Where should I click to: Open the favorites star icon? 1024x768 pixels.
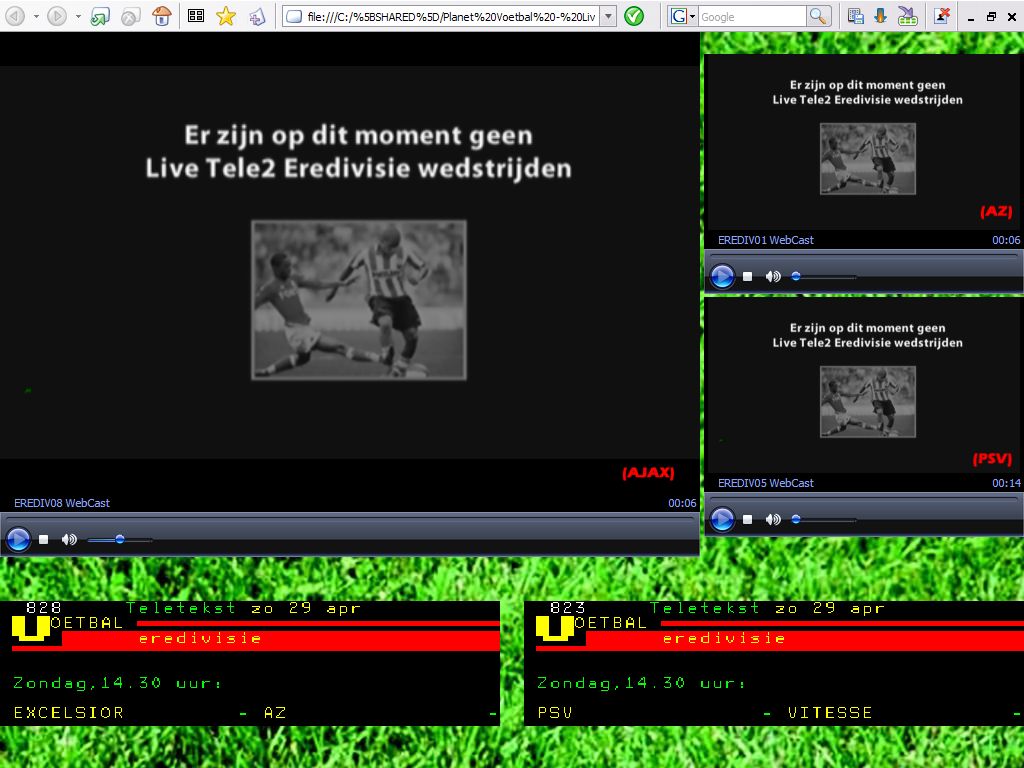(x=226, y=16)
